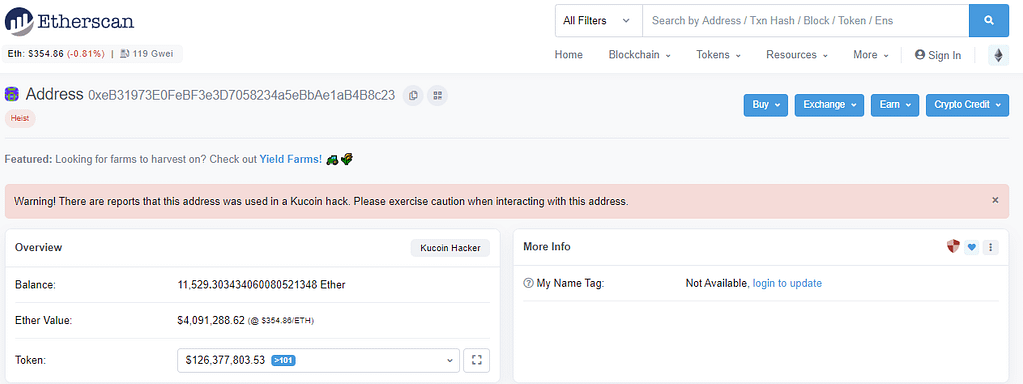Click the address blockie avatar icon

12,95
